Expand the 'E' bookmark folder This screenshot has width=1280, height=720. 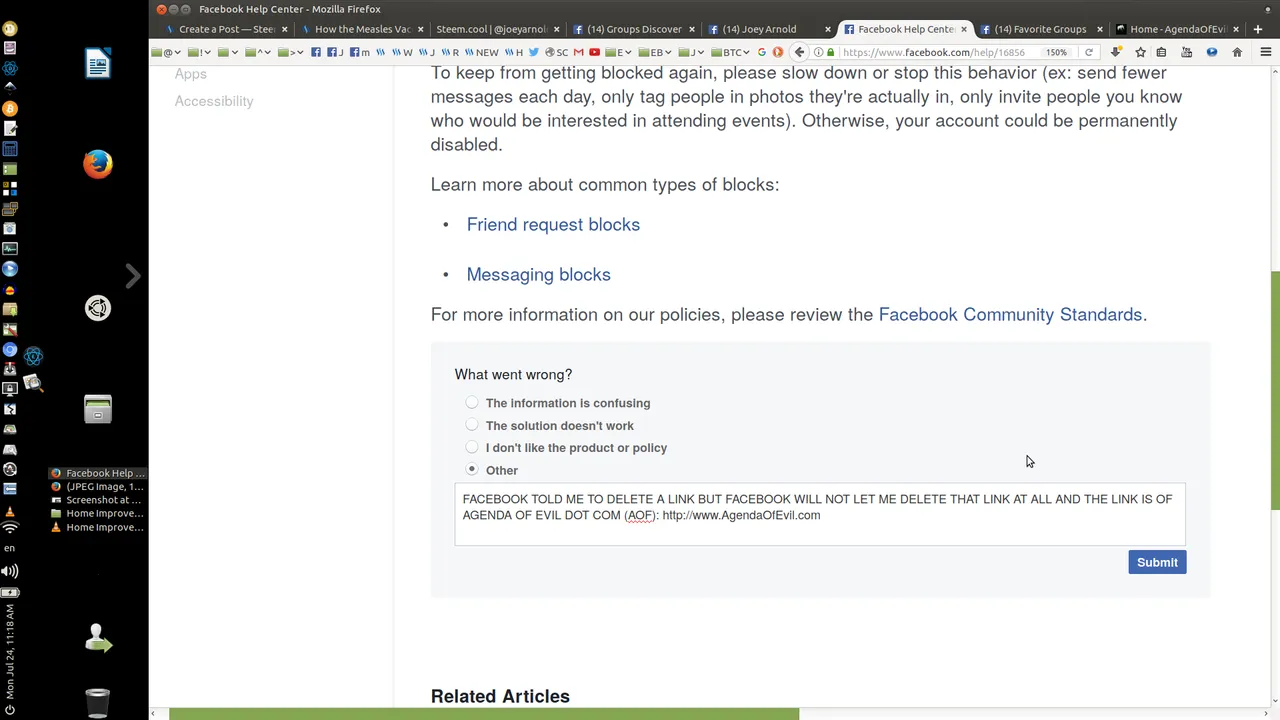[618, 52]
